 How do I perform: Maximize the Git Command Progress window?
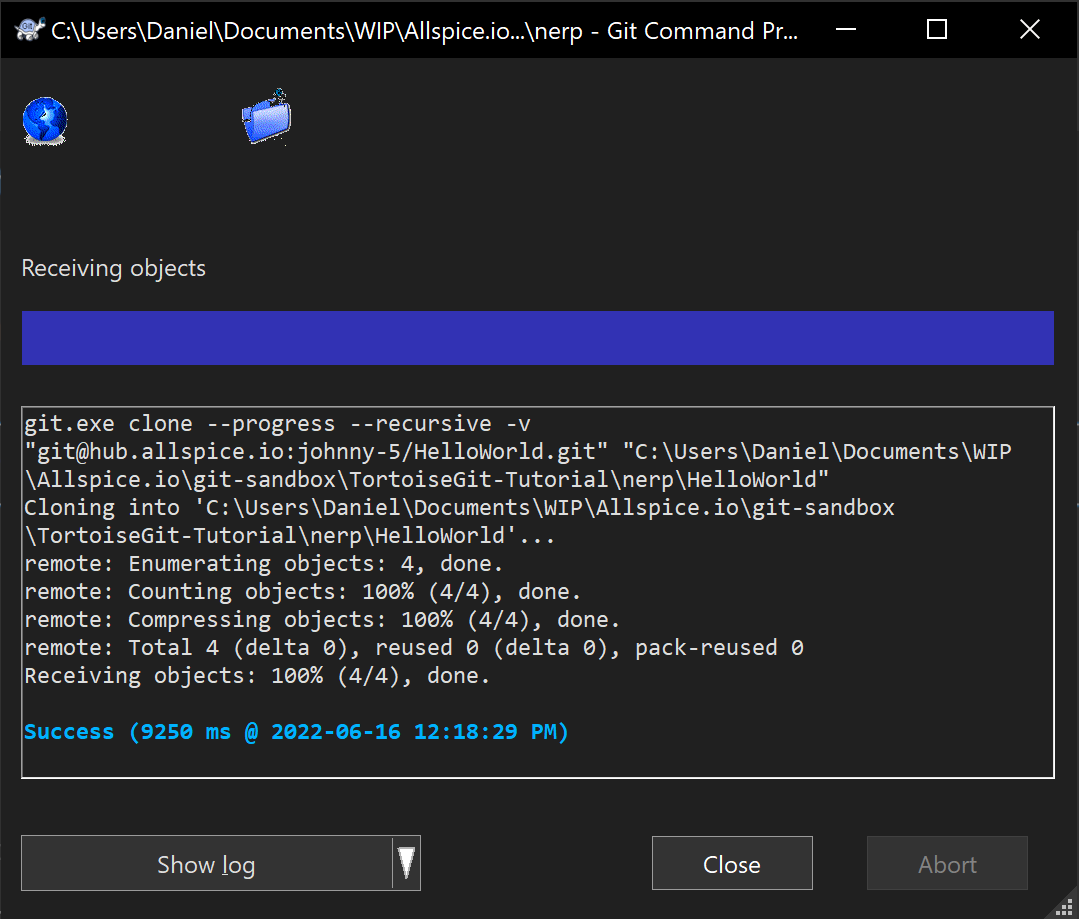937,30
